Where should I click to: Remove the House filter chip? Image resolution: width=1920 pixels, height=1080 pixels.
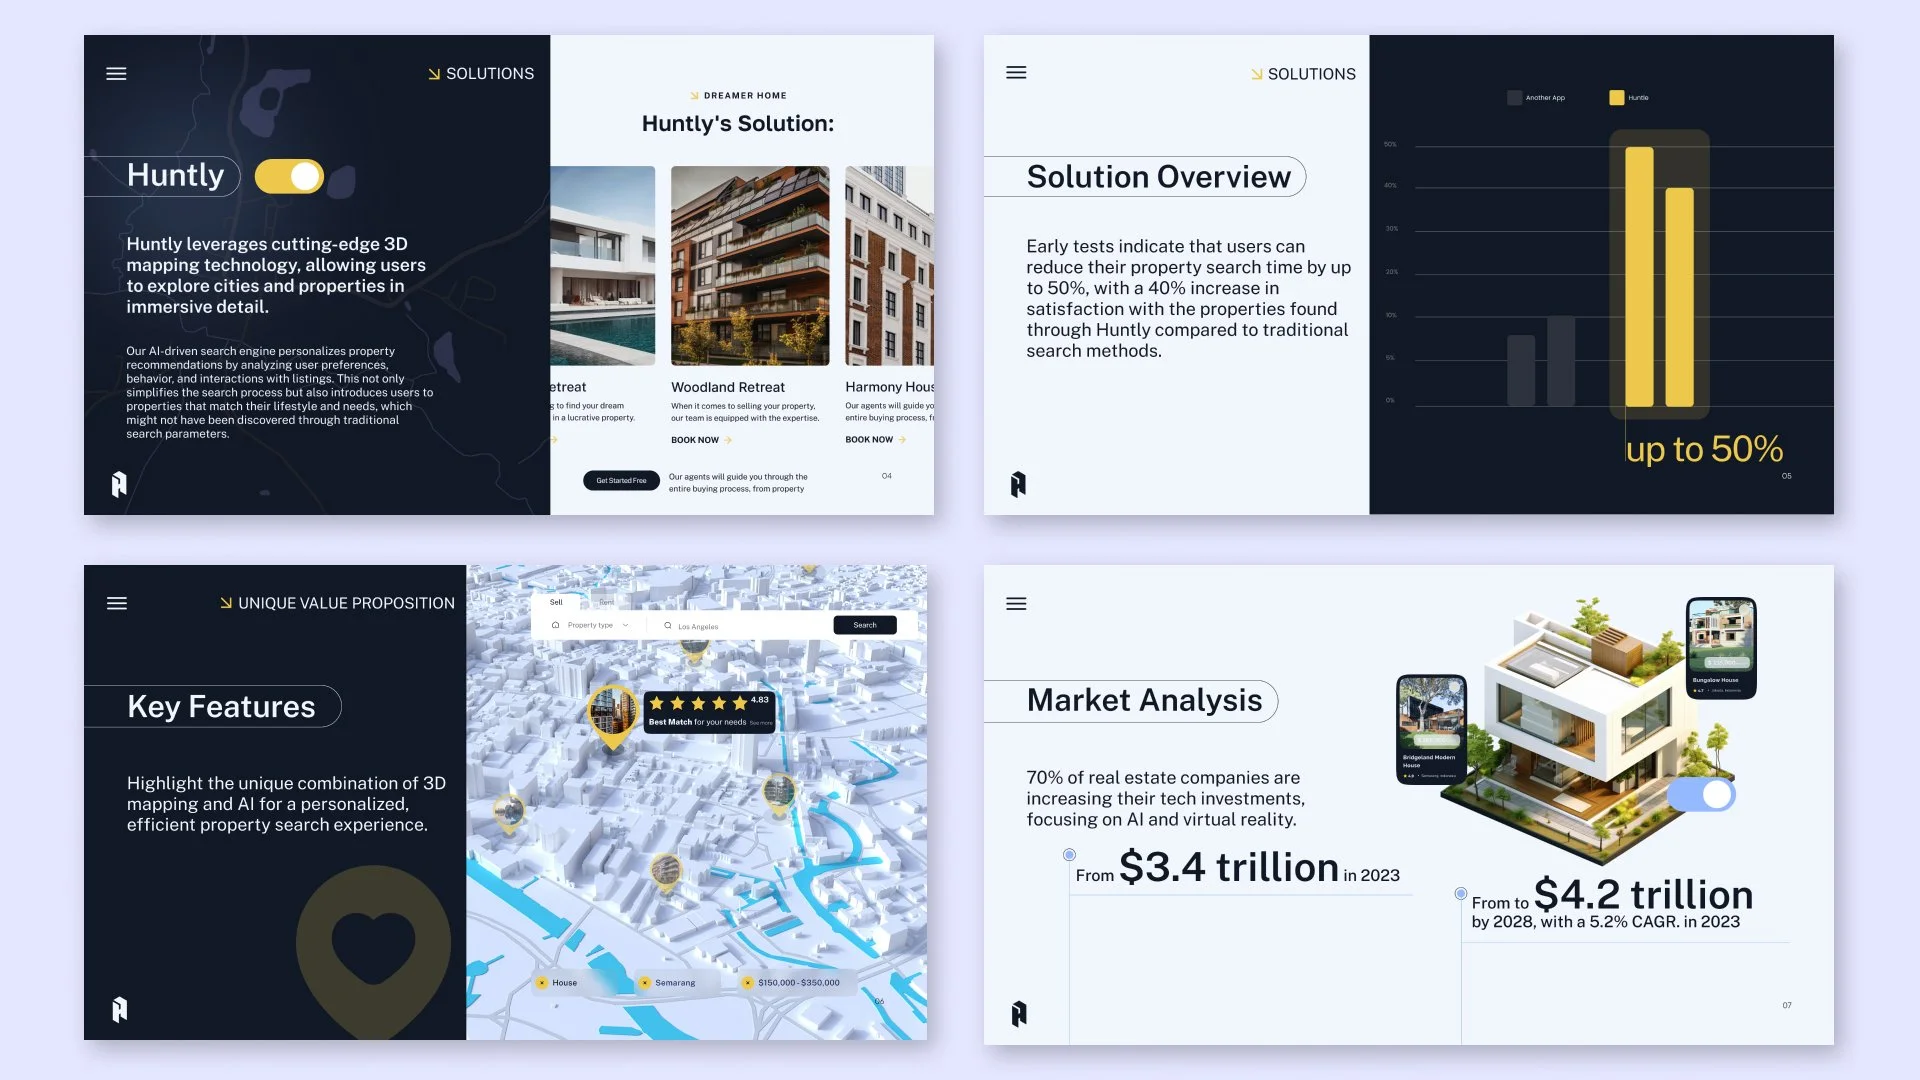542,983
